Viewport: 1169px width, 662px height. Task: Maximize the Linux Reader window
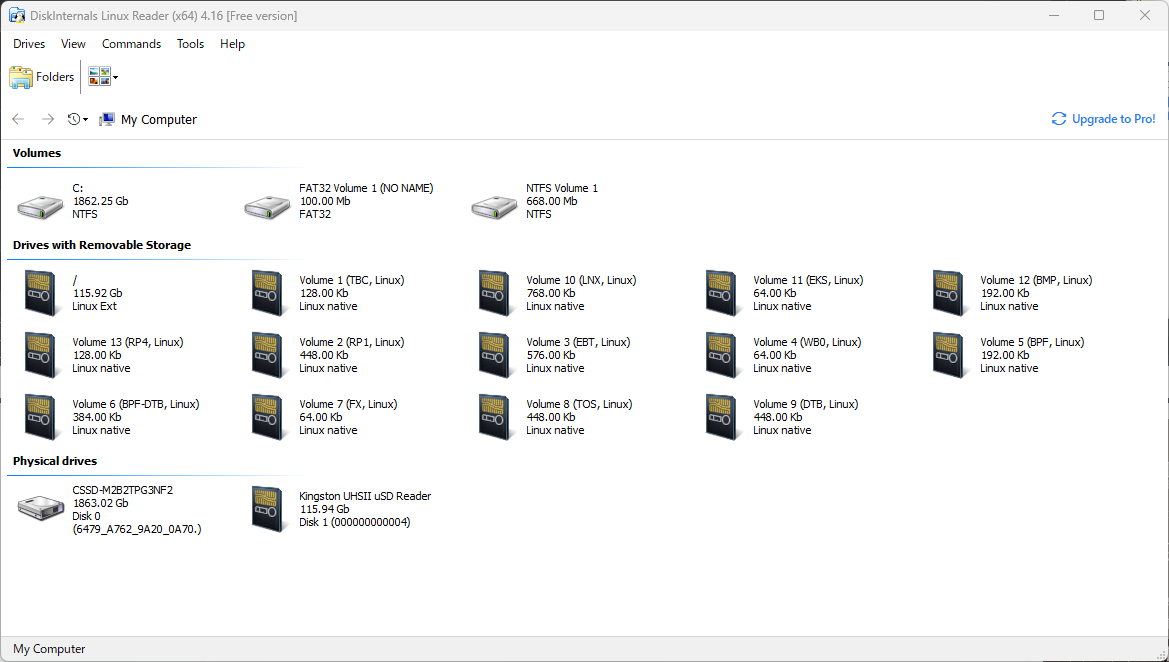click(x=1099, y=15)
